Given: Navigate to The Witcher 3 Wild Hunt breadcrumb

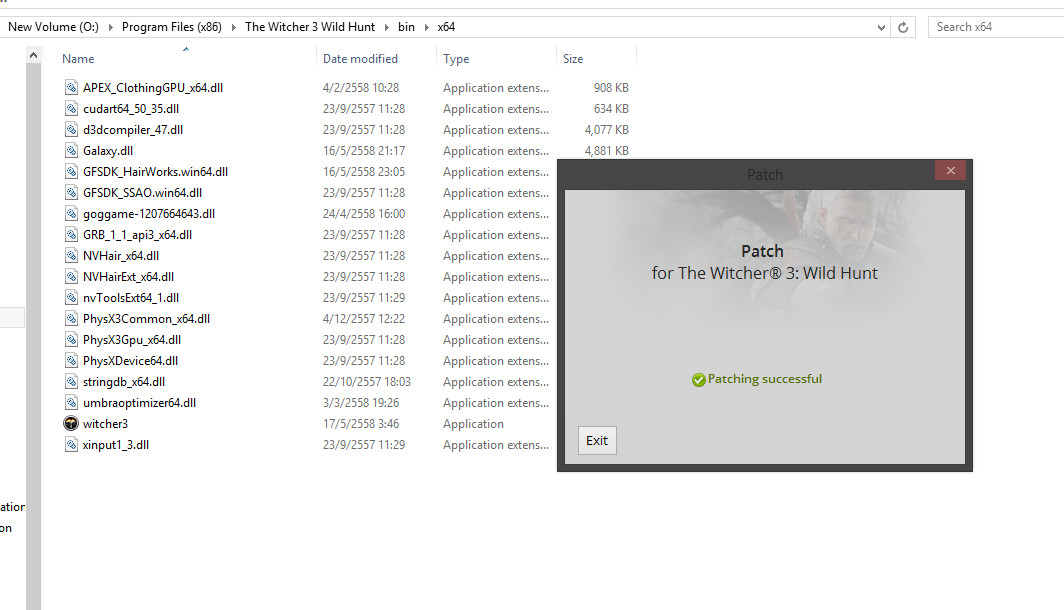Looking at the screenshot, I should [x=310, y=27].
